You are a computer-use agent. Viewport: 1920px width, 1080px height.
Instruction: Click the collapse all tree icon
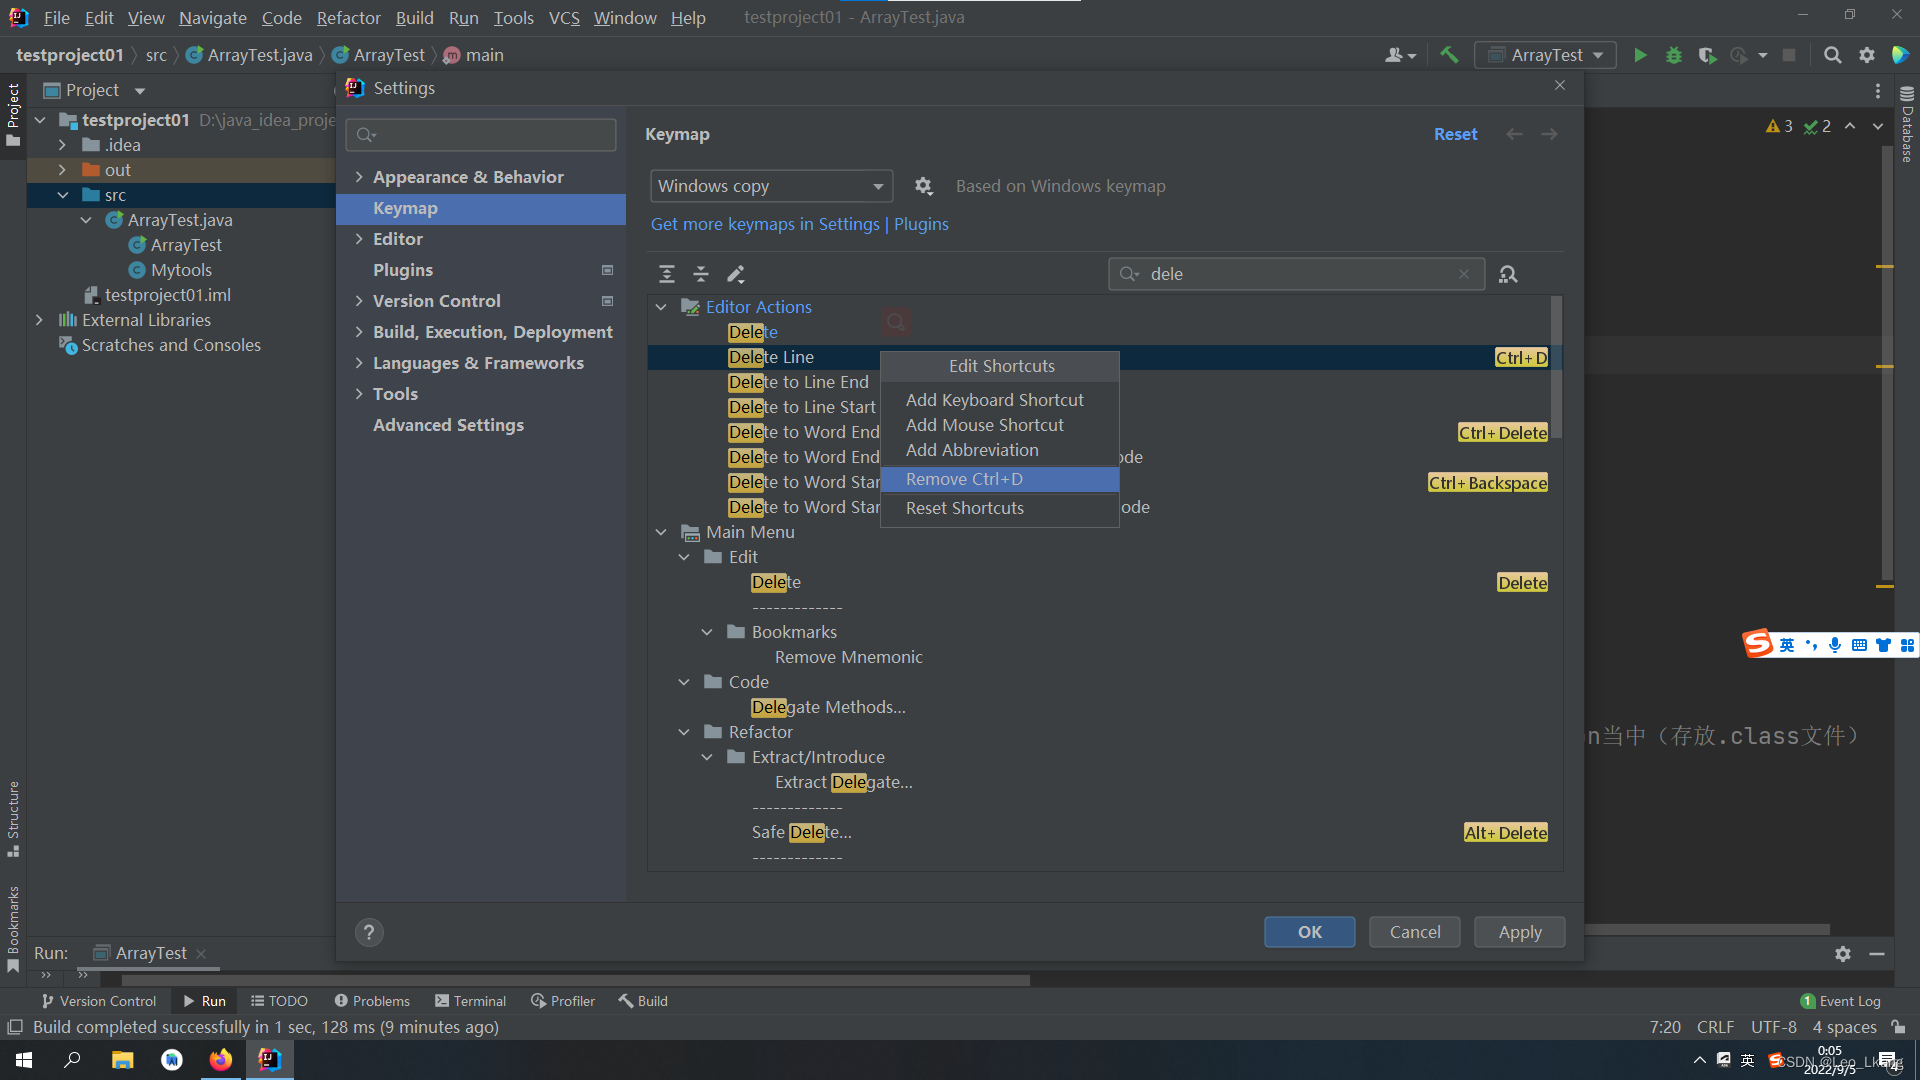pyautogui.click(x=700, y=273)
